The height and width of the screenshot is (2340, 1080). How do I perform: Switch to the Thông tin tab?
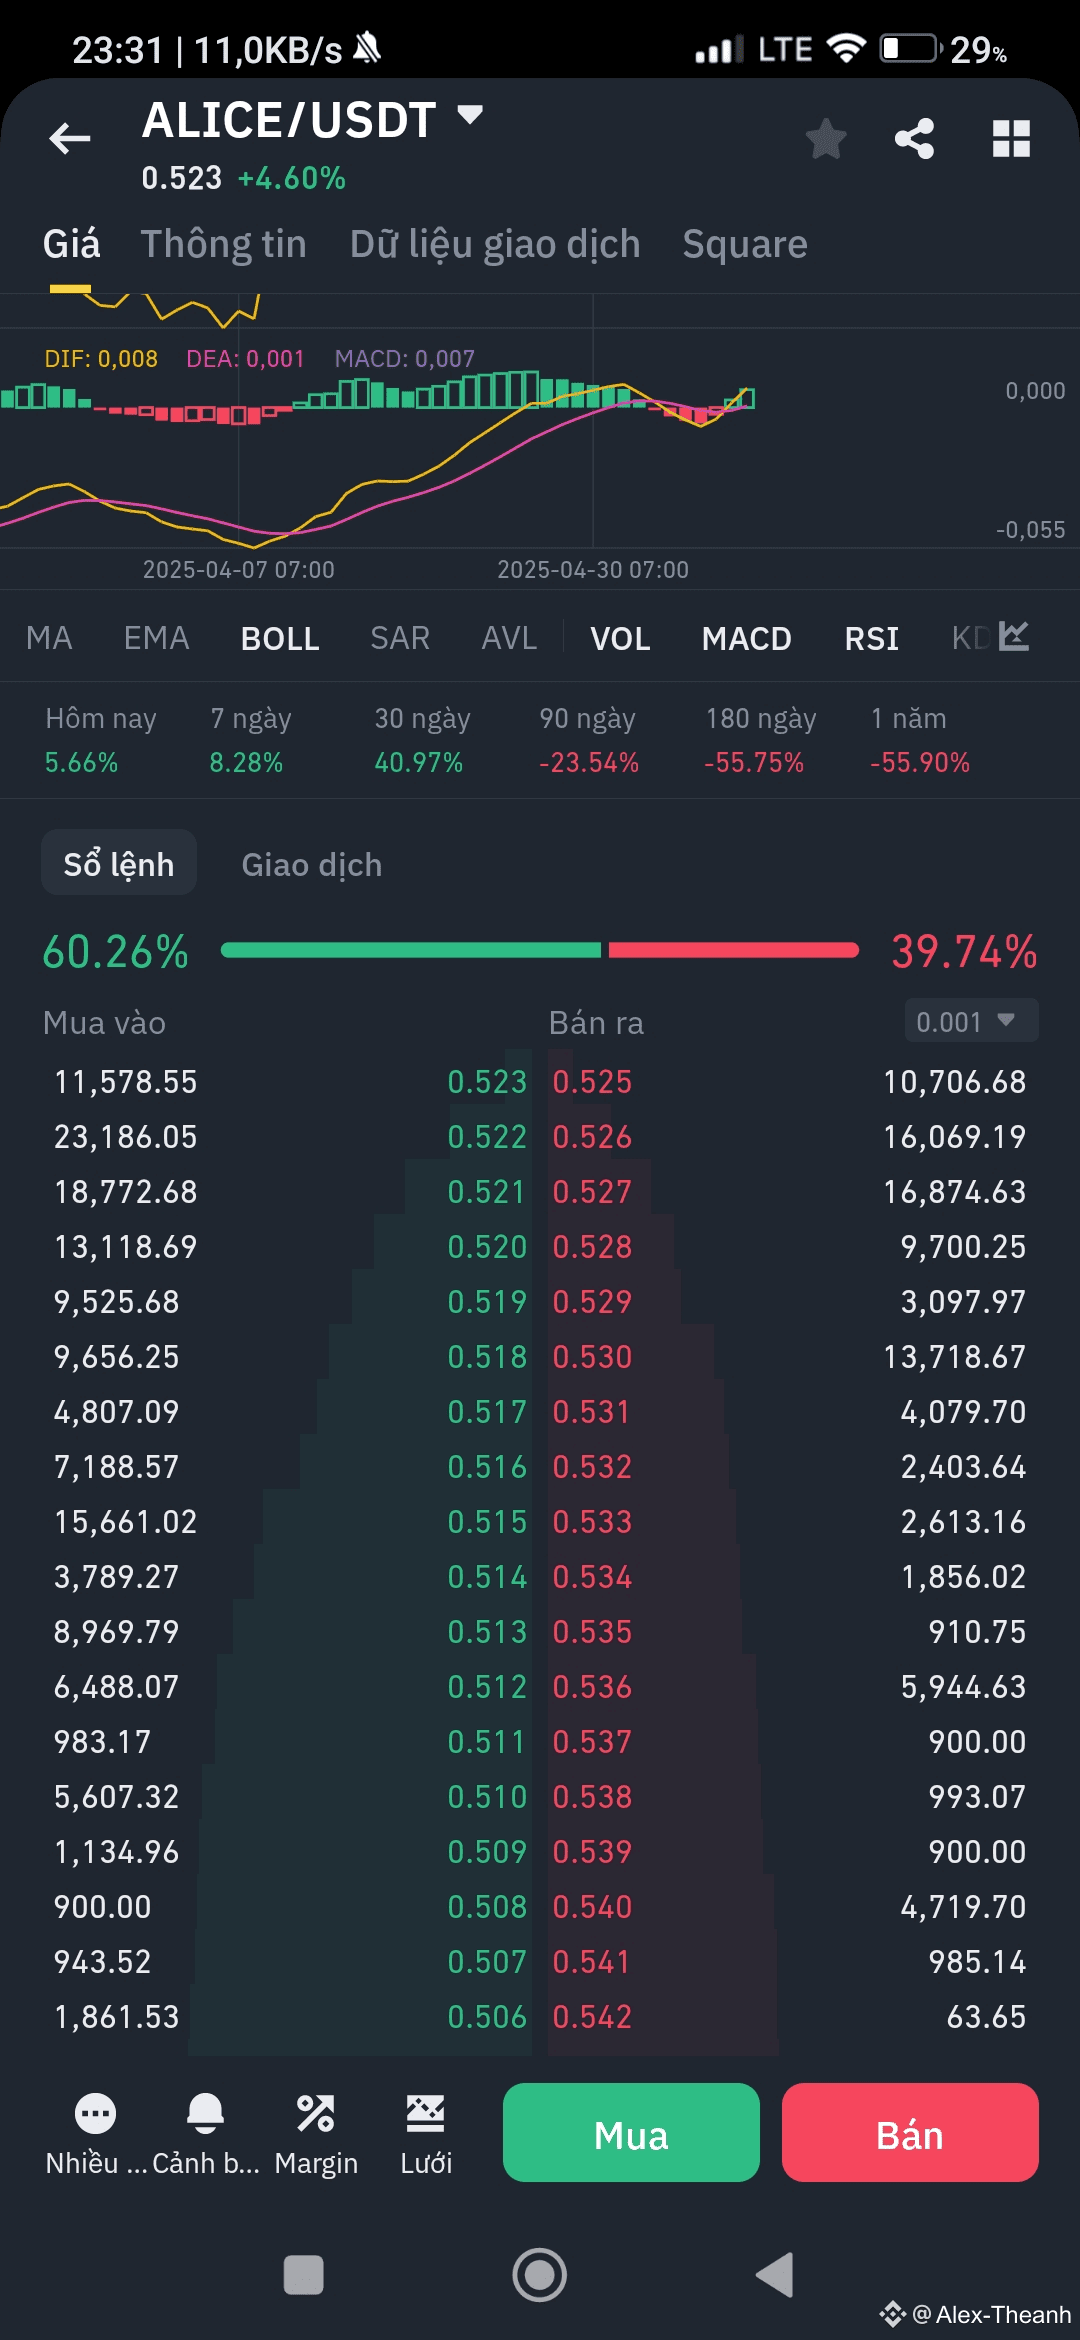[223, 245]
